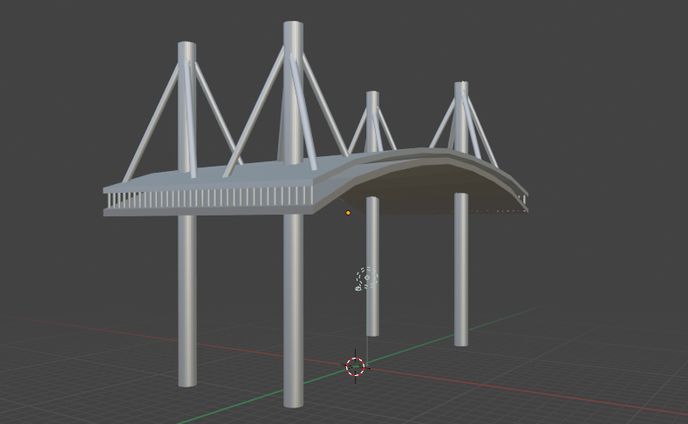Click the top of the tallest tower
Screen dimensions: 688x424
coord(293,30)
